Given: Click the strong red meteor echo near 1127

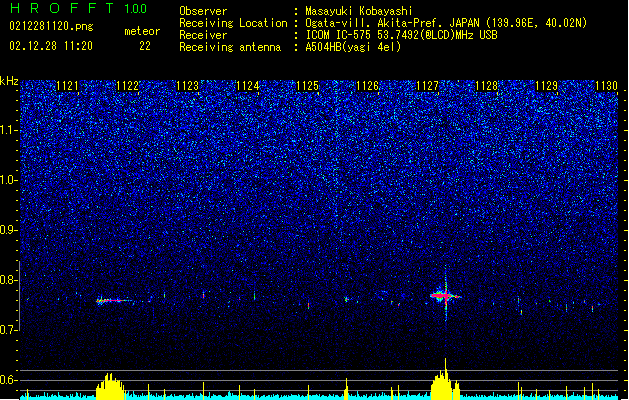Looking at the screenshot, I should click(x=444, y=296).
